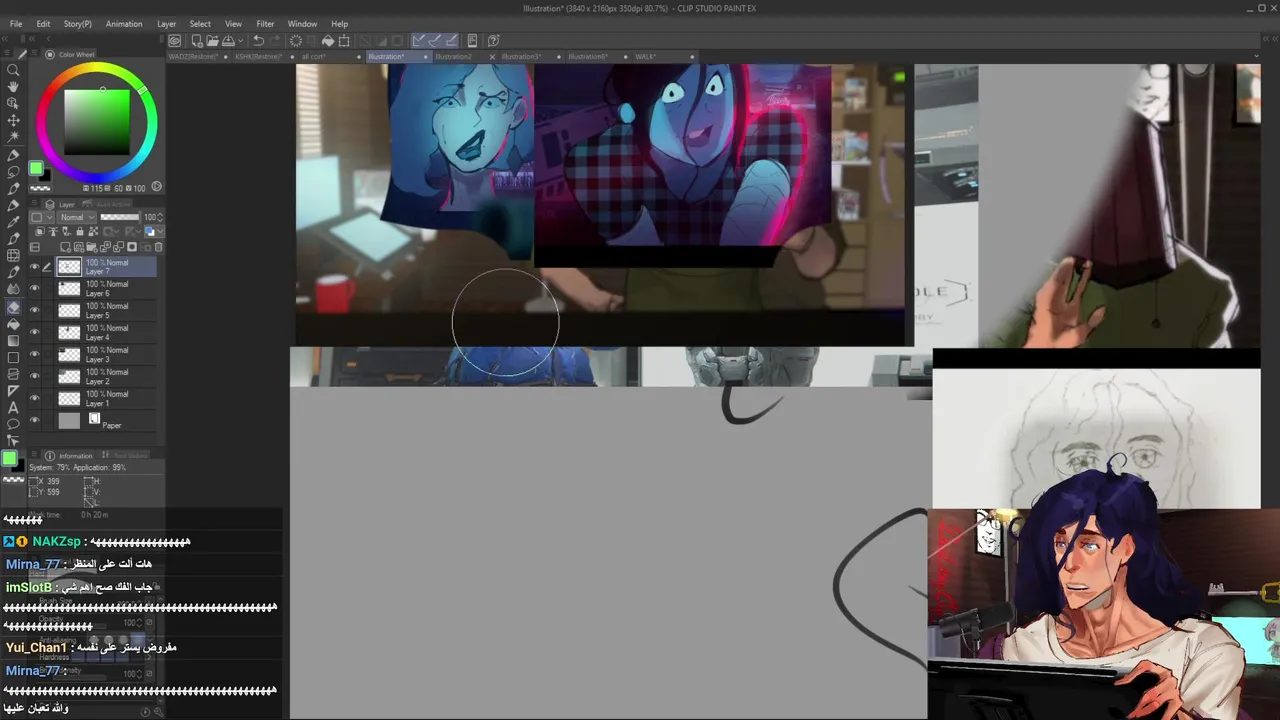Select the Fill bucket tool in the tool palette
The image size is (1280, 720).
[x=13, y=324]
